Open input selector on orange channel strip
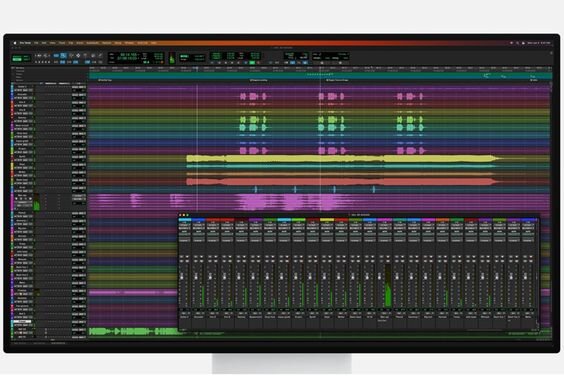This screenshot has width=564, height=376. point(442,225)
